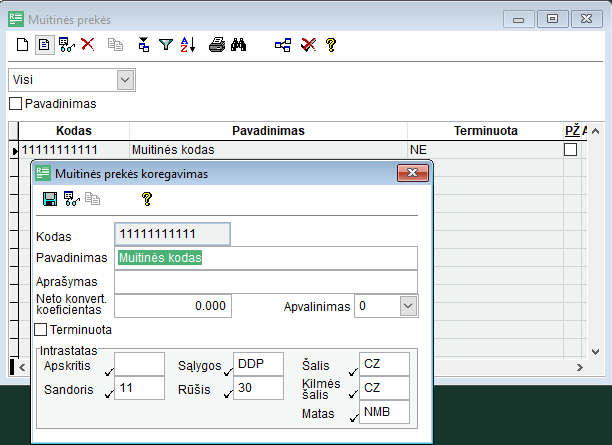Click the new blank record icon

point(22,45)
